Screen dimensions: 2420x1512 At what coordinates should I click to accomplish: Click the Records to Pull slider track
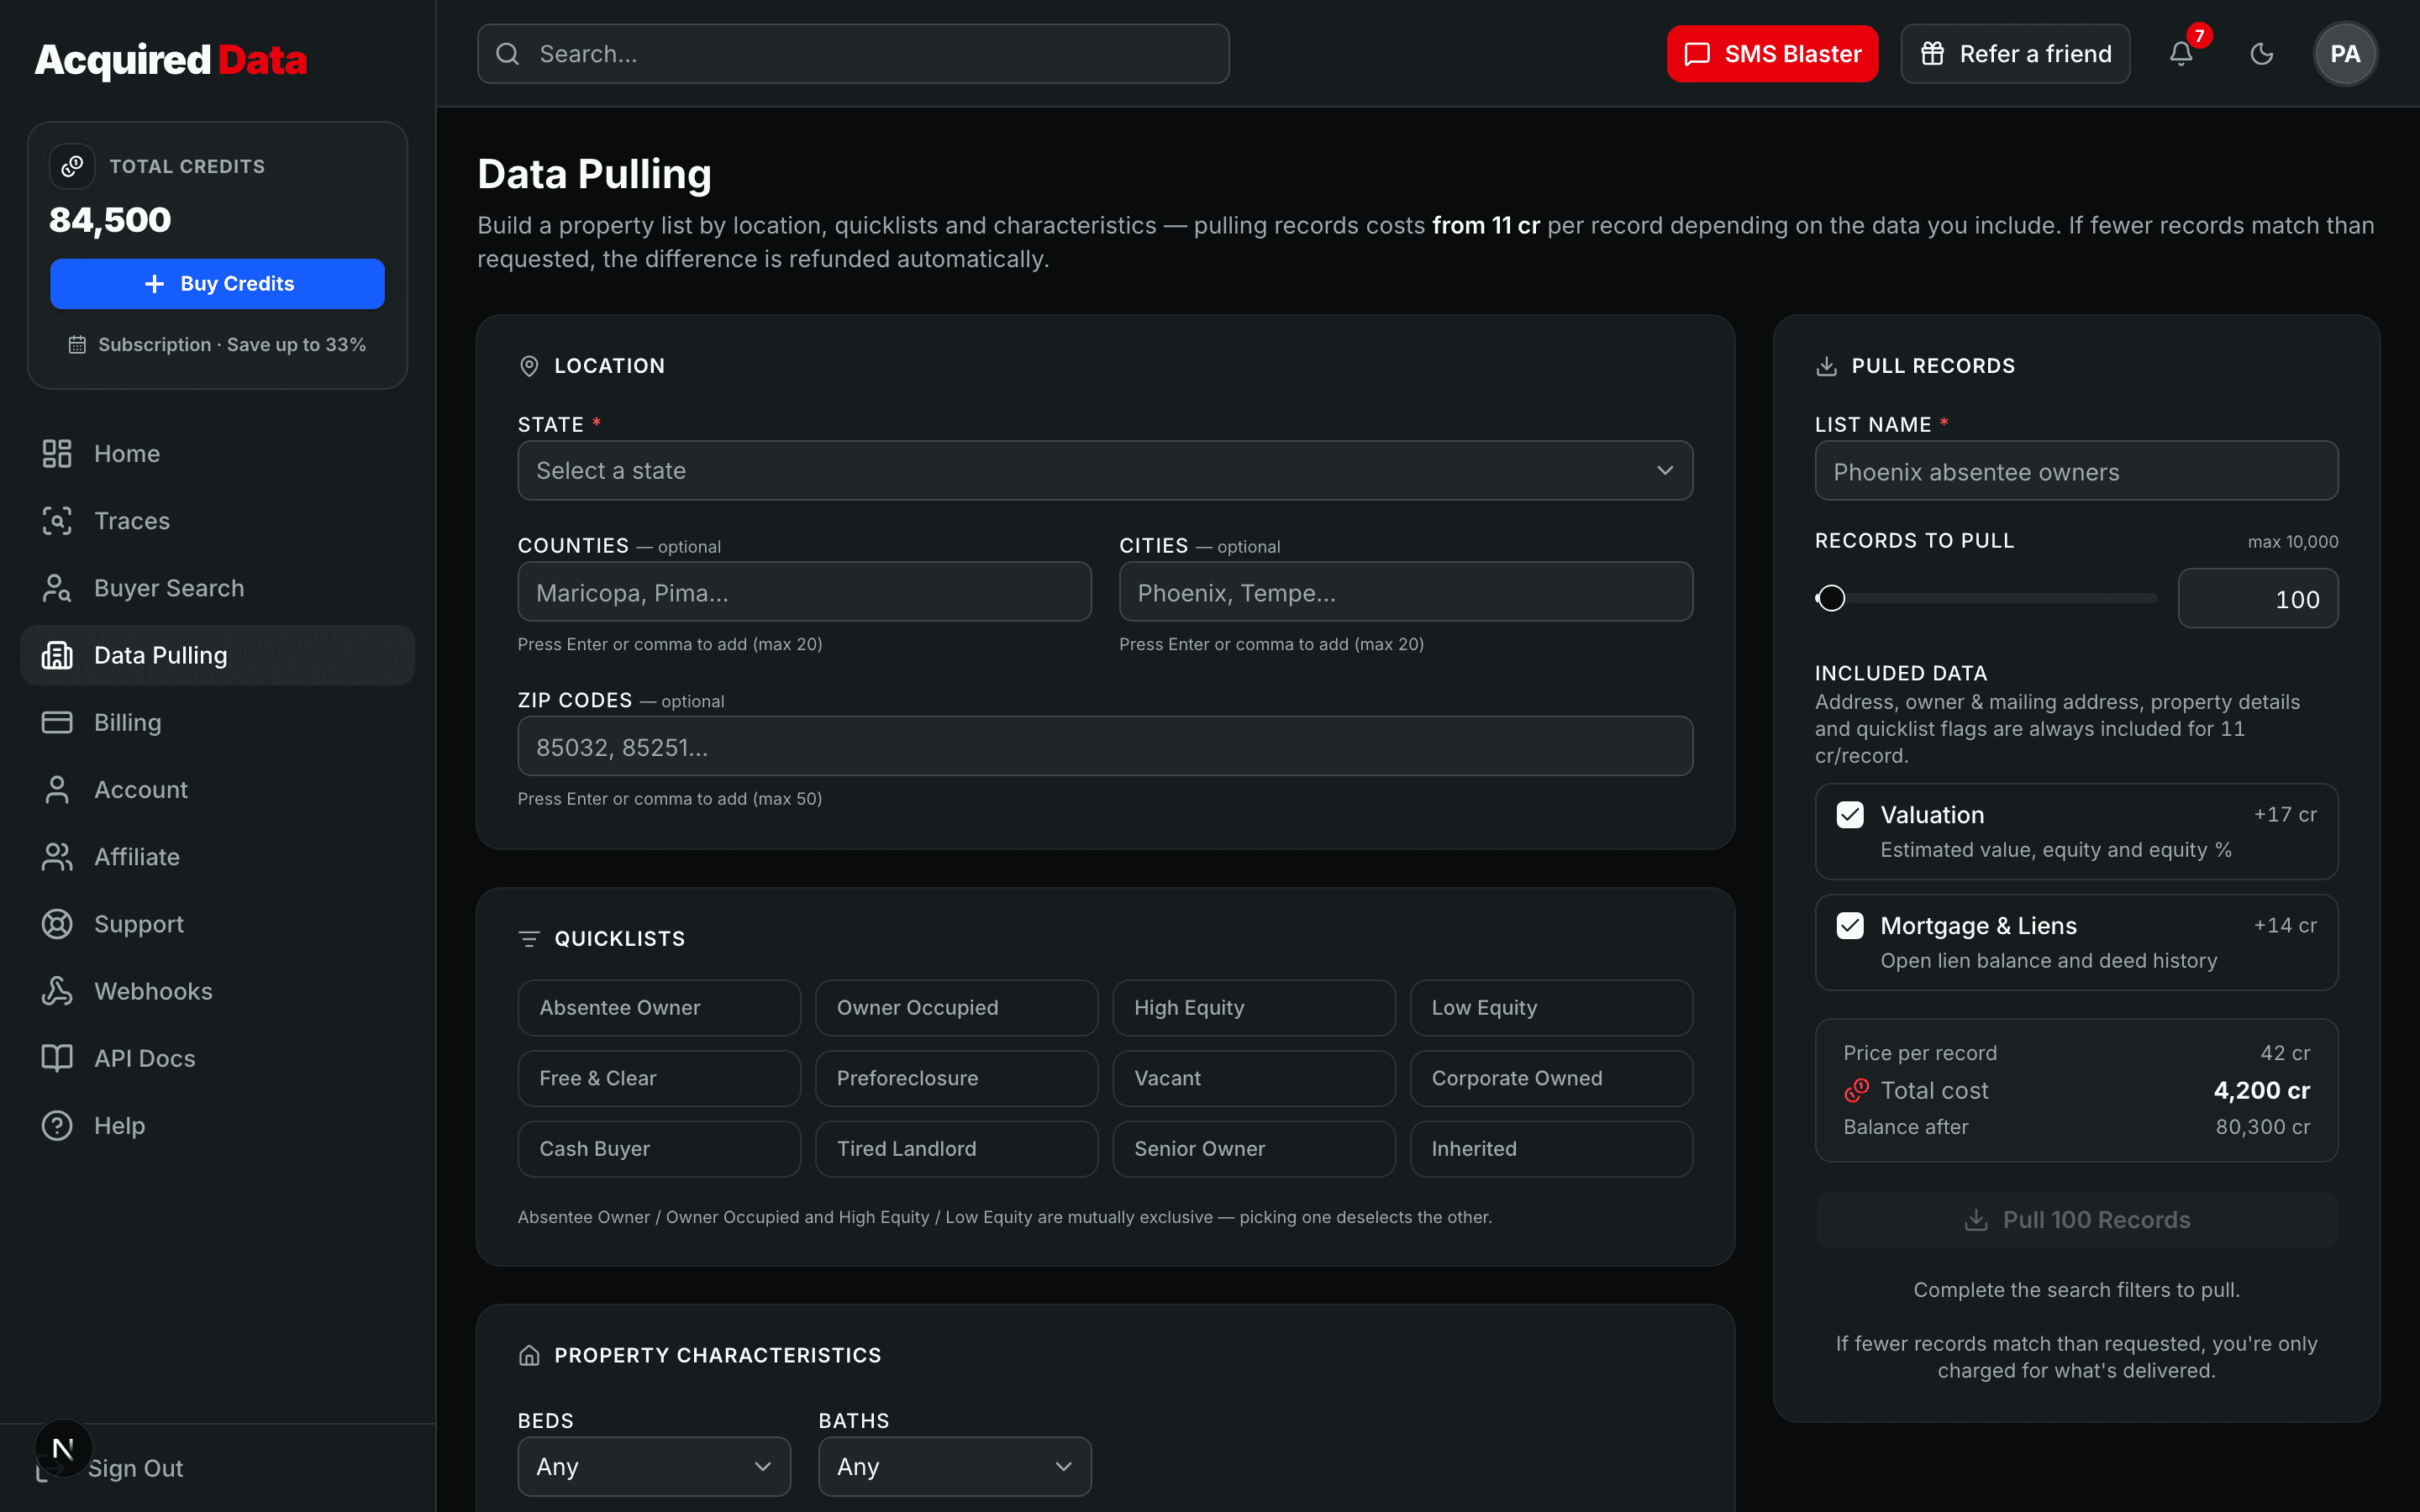[1986, 598]
